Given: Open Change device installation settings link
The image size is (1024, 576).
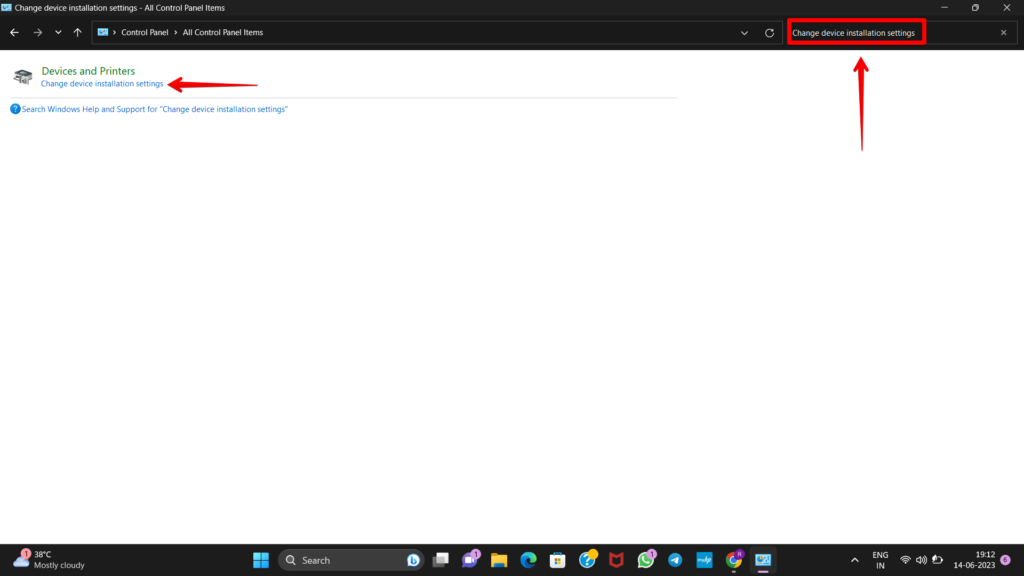Looking at the screenshot, I should (101, 84).
